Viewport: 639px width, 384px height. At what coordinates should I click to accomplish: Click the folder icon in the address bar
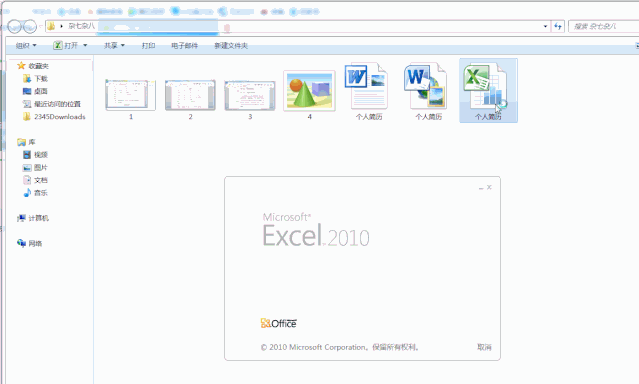51,26
